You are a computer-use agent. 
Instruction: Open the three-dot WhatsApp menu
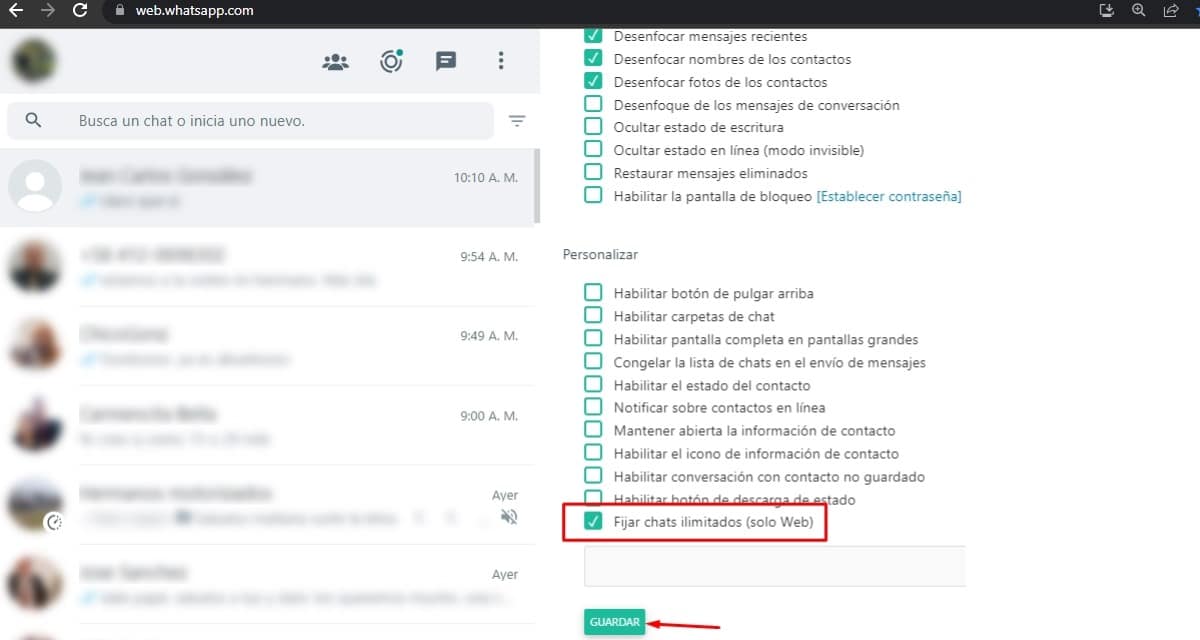tap(501, 61)
